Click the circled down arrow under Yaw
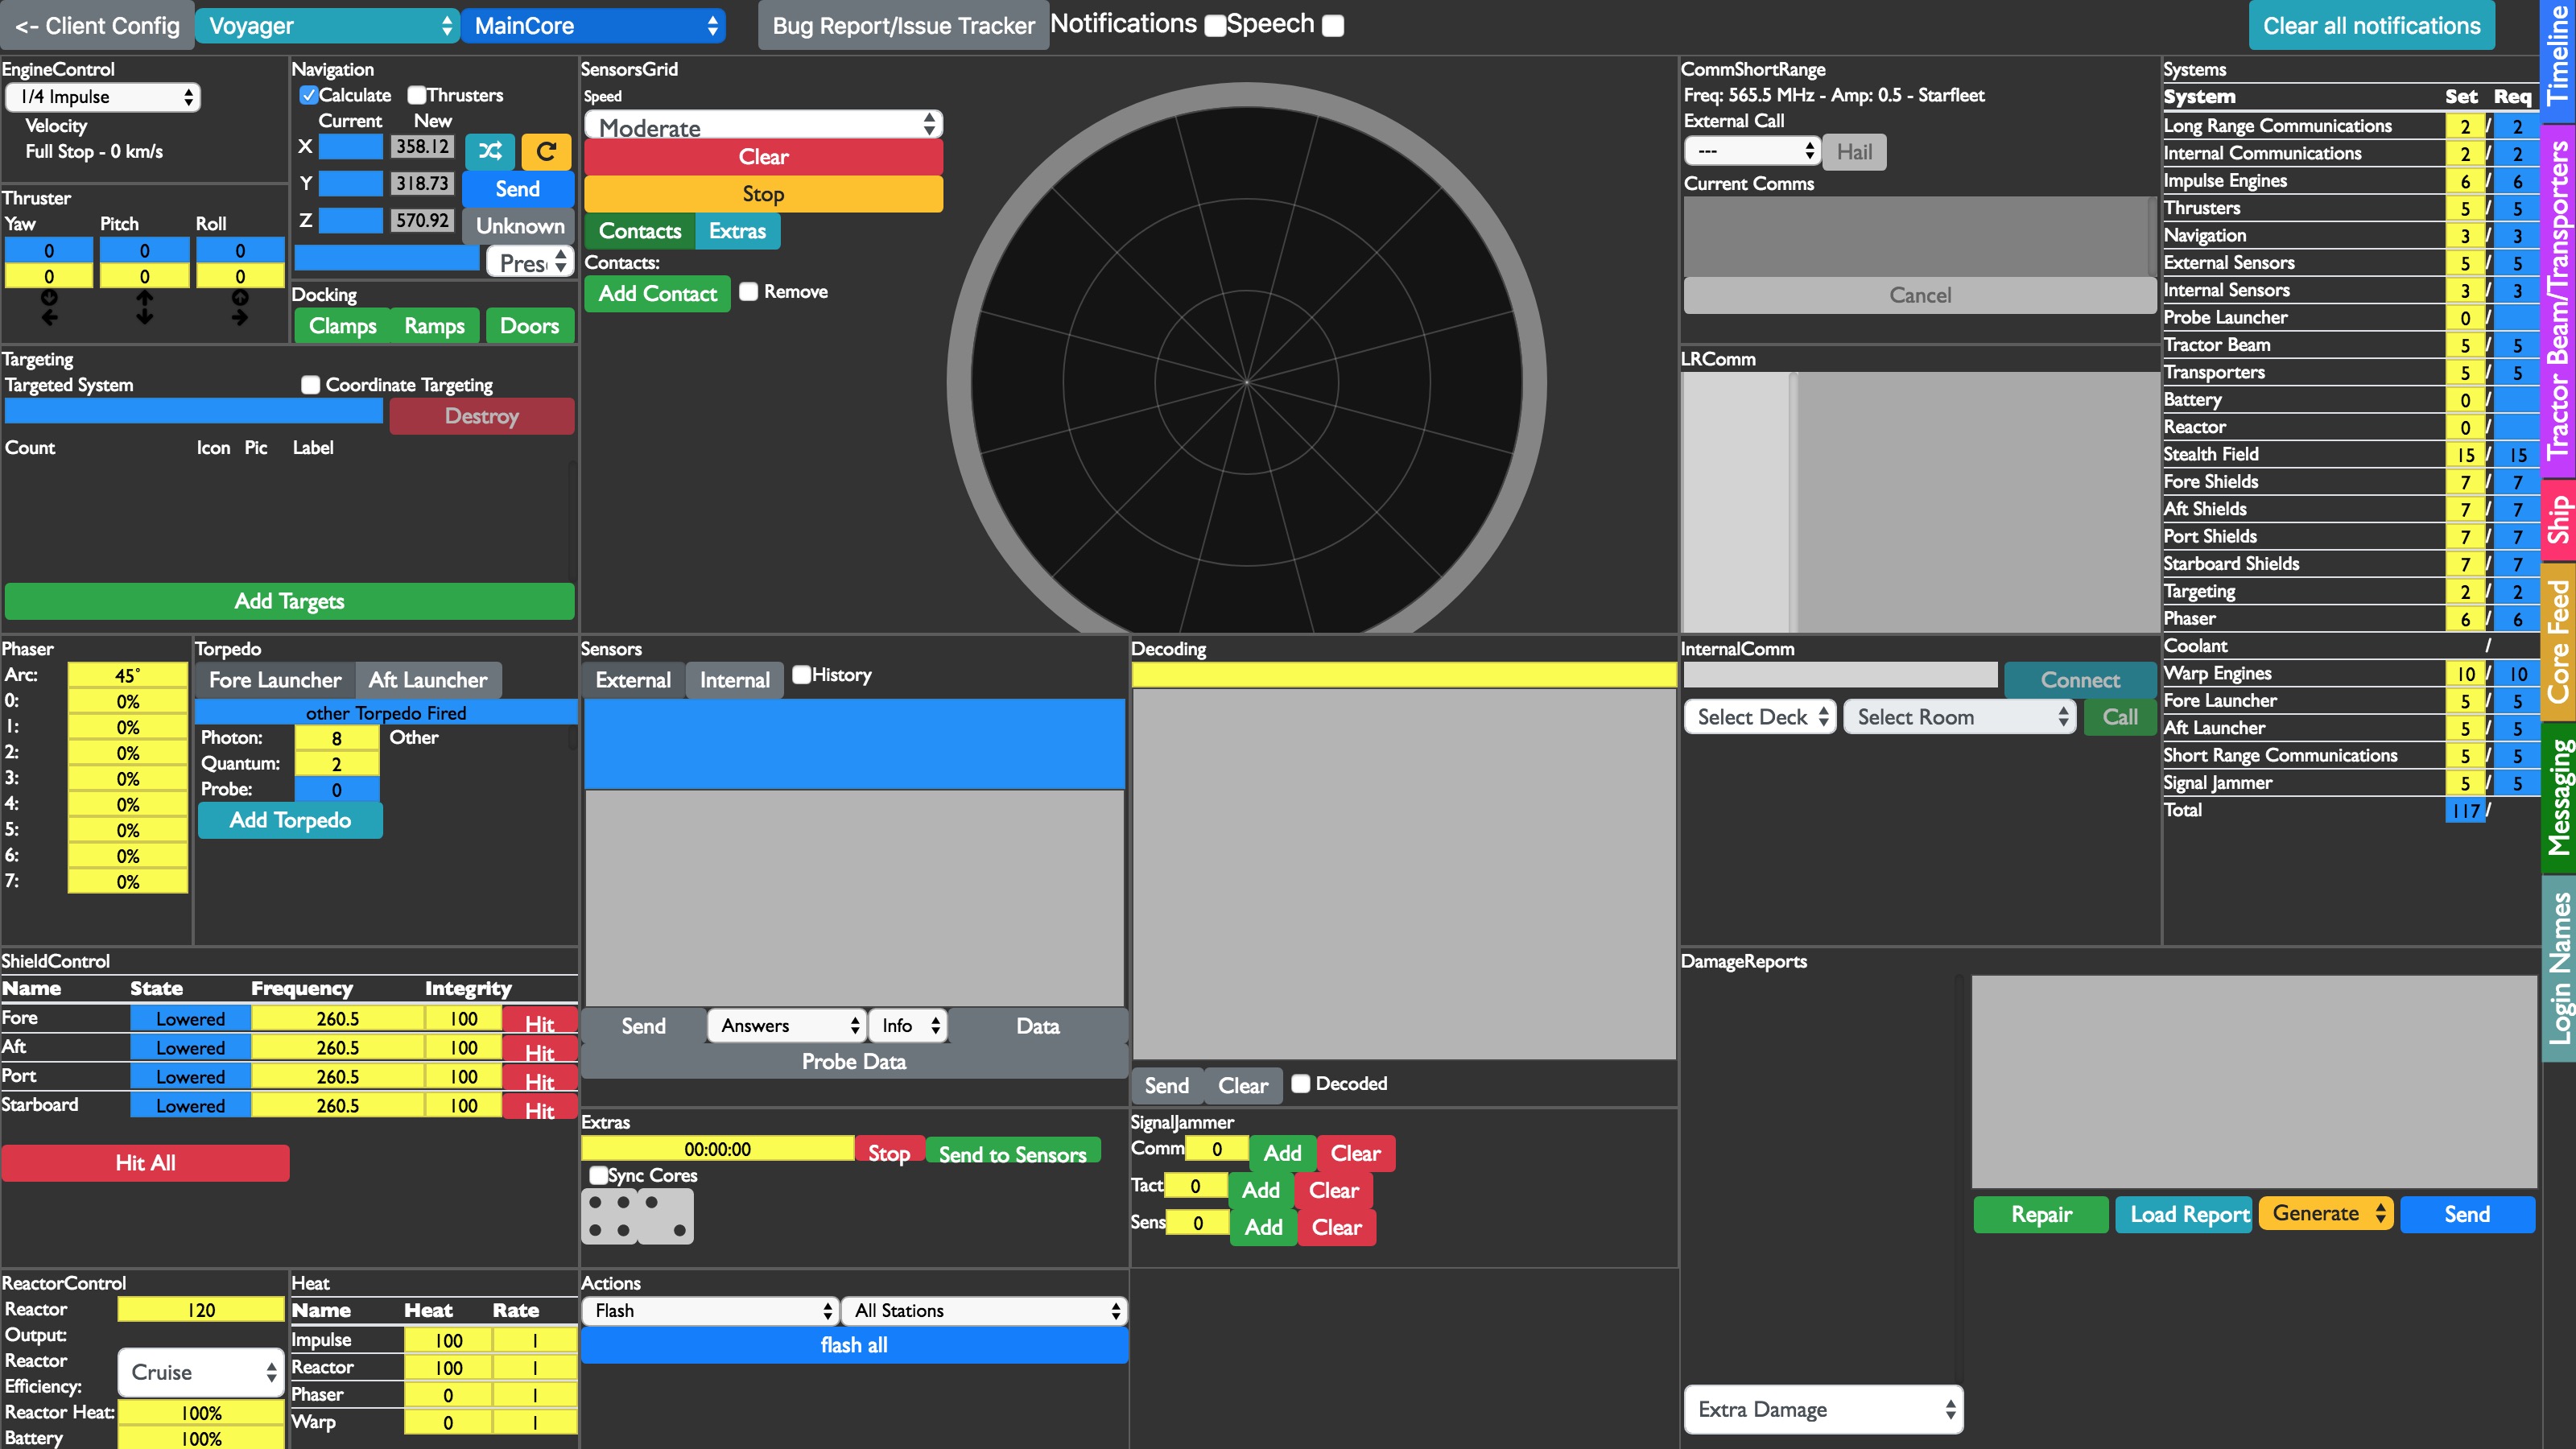Image resolution: width=2576 pixels, height=1449 pixels. 49,298
